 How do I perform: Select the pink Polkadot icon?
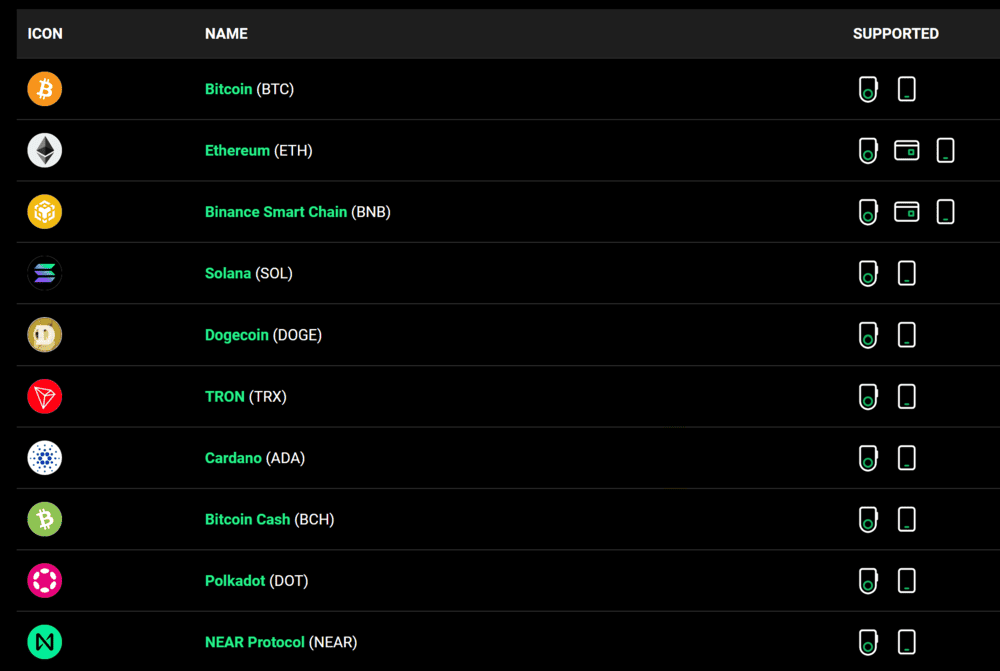[x=44, y=580]
